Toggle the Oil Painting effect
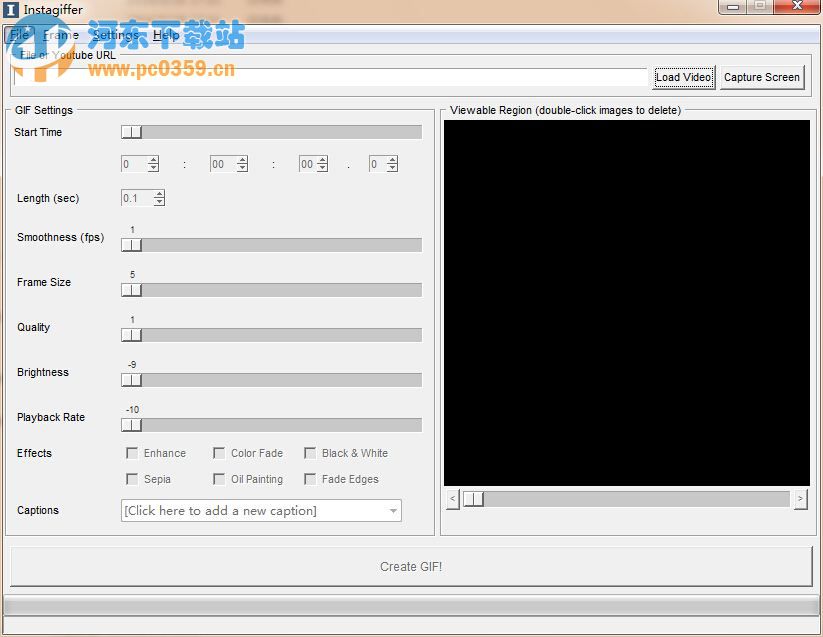This screenshot has height=637, width=823. coord(219,479)
